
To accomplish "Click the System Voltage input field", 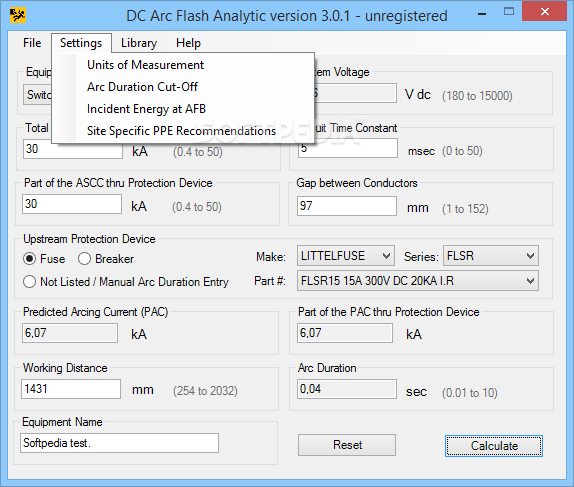I will coord(354,93).
